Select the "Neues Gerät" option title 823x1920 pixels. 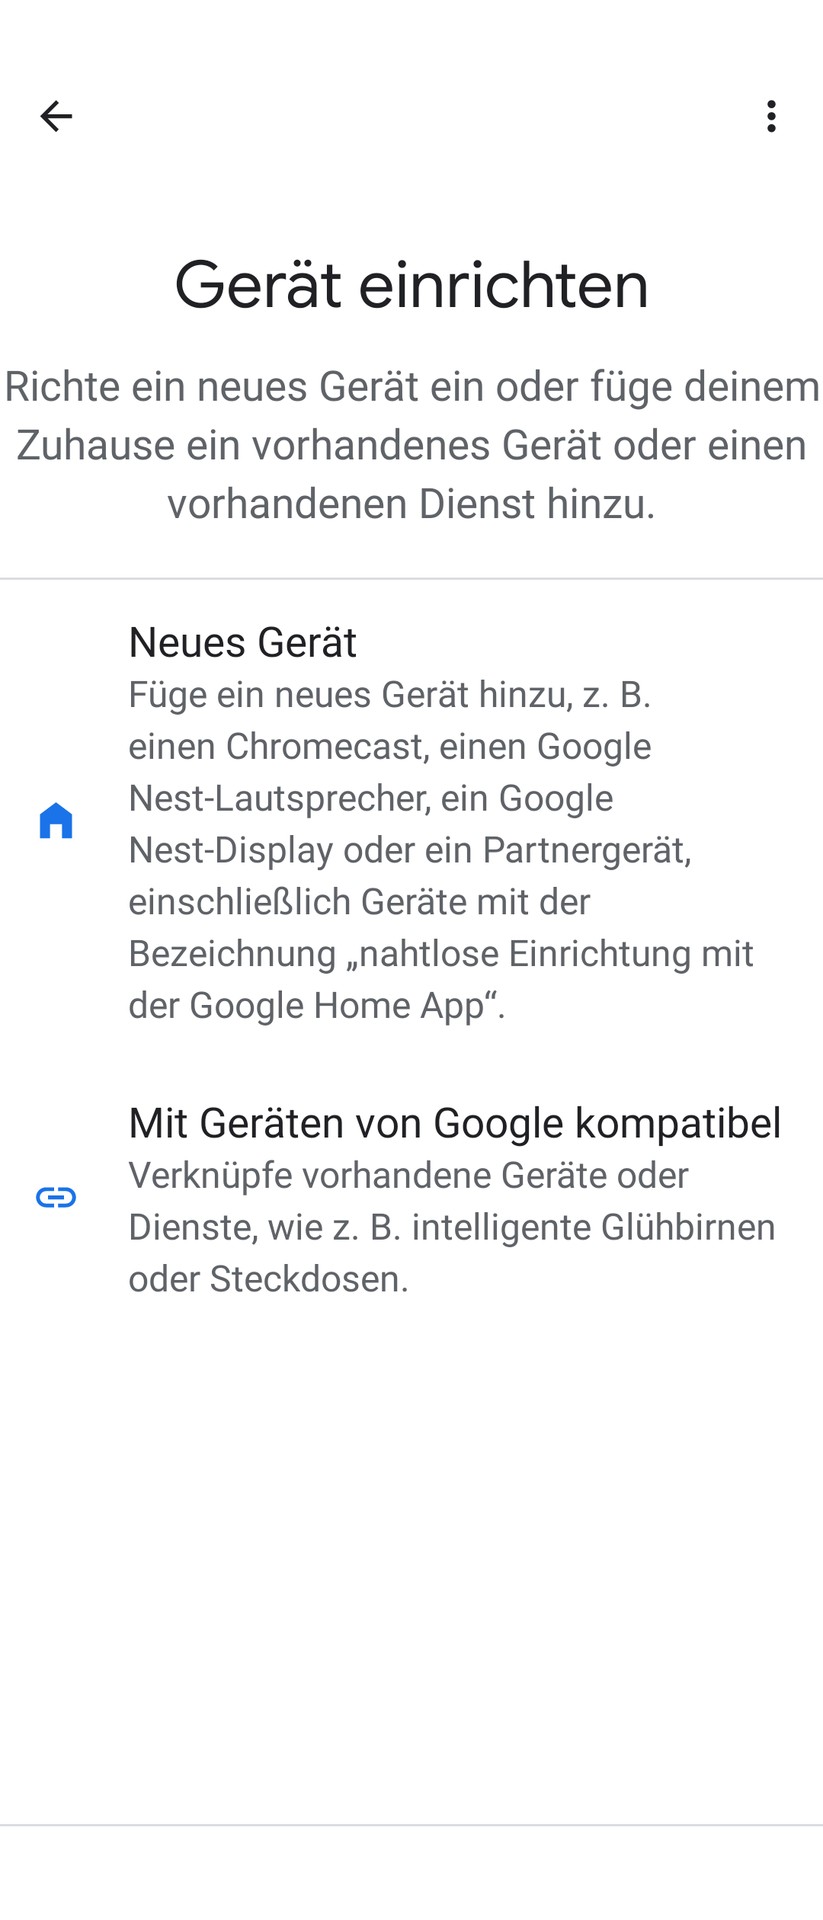242,642
